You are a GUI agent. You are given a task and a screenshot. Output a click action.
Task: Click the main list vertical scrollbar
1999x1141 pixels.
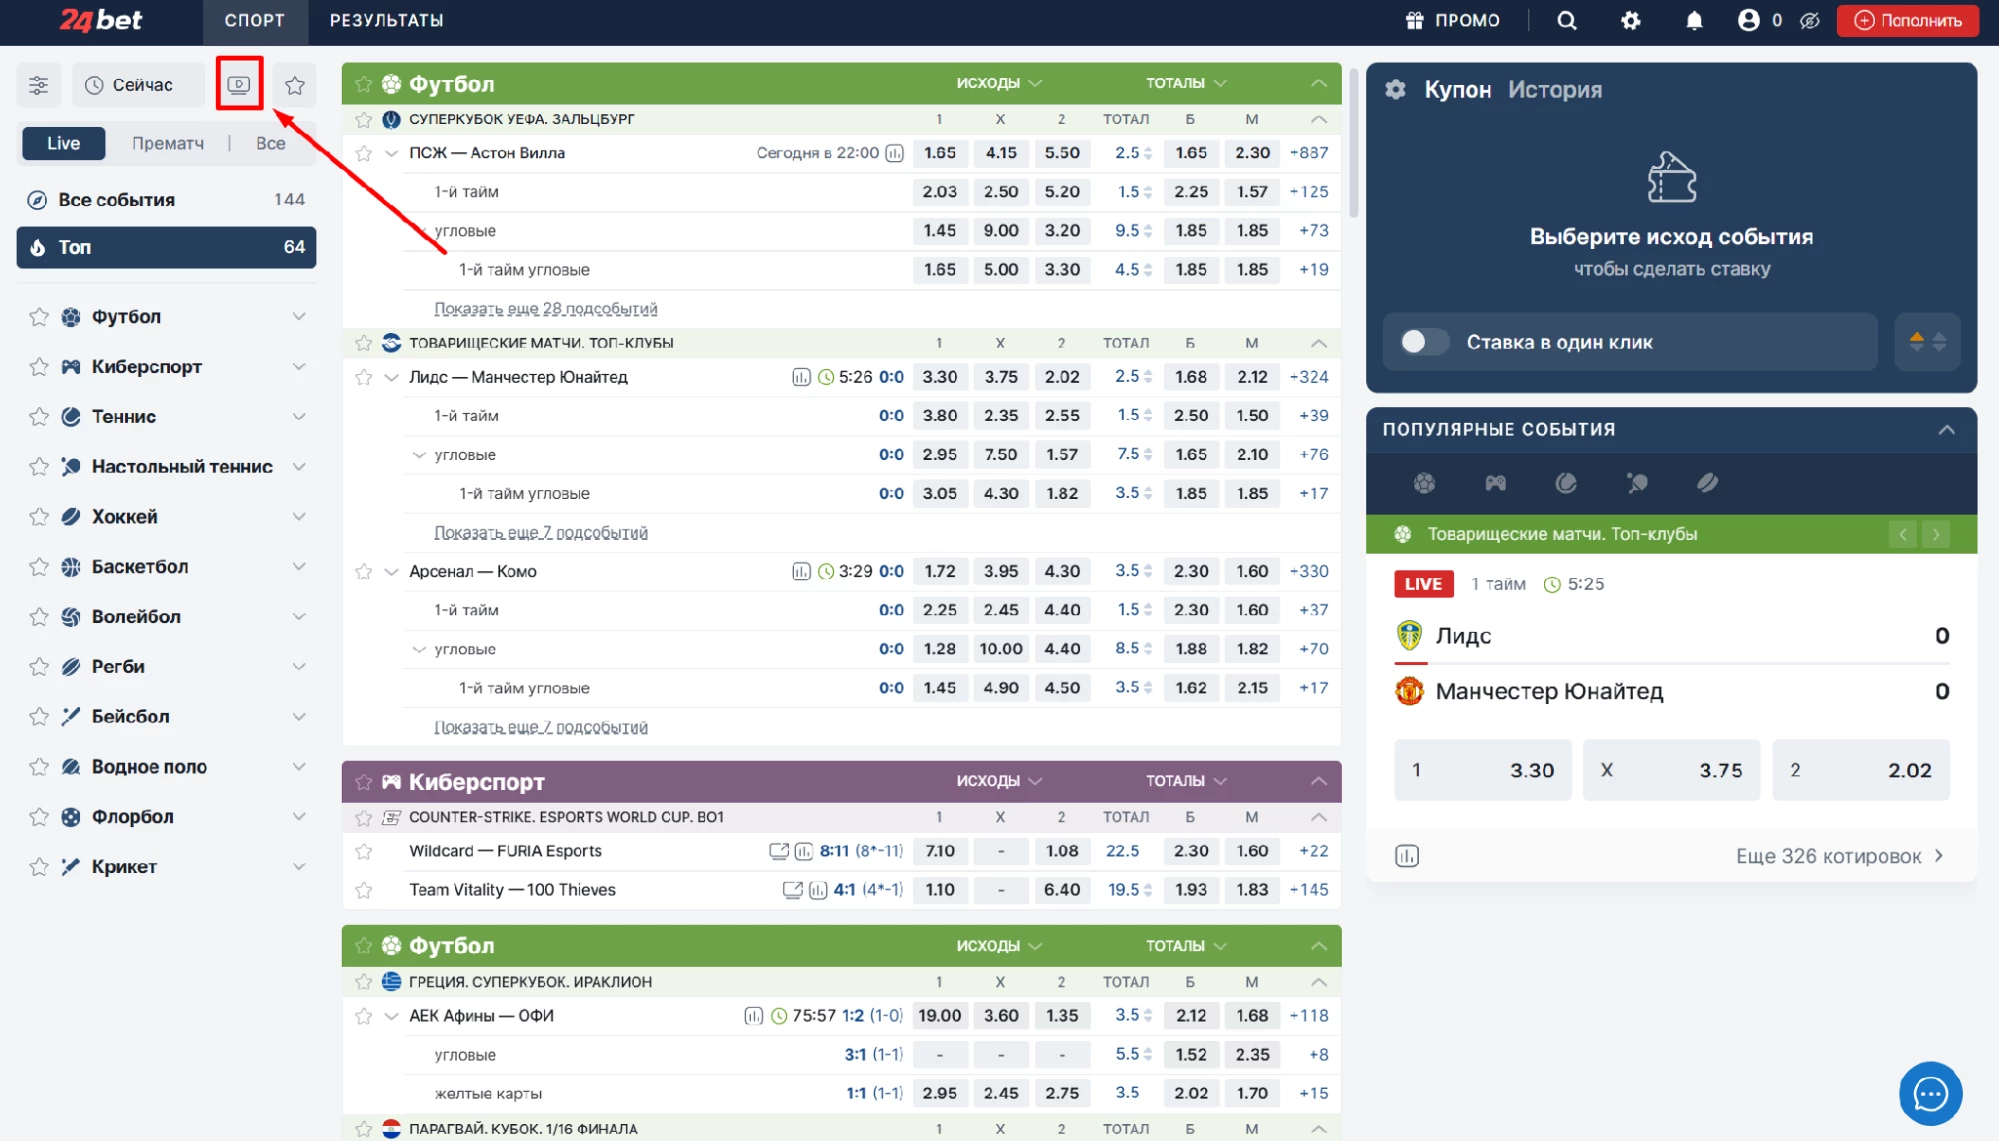[1354, 142]
